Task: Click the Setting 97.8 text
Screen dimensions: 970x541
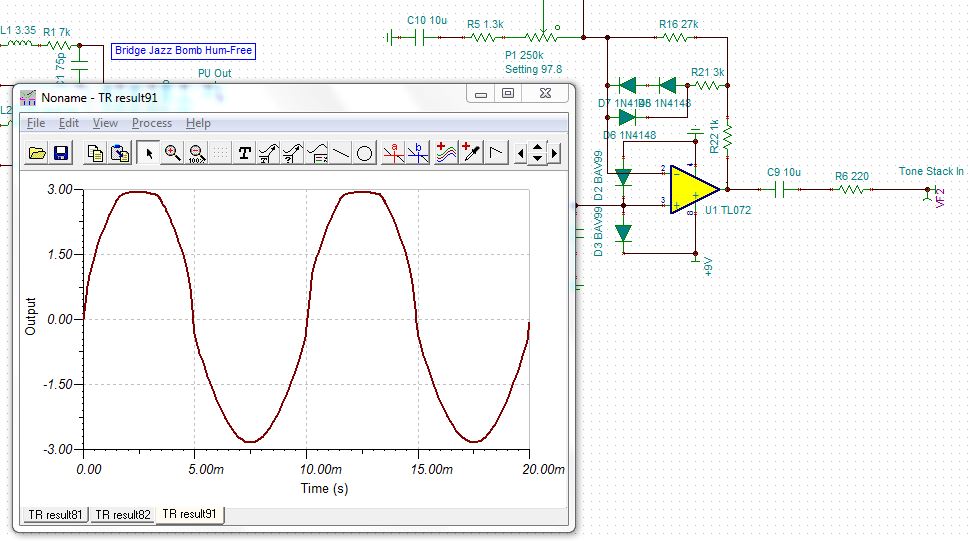Action: click(533, 69)
